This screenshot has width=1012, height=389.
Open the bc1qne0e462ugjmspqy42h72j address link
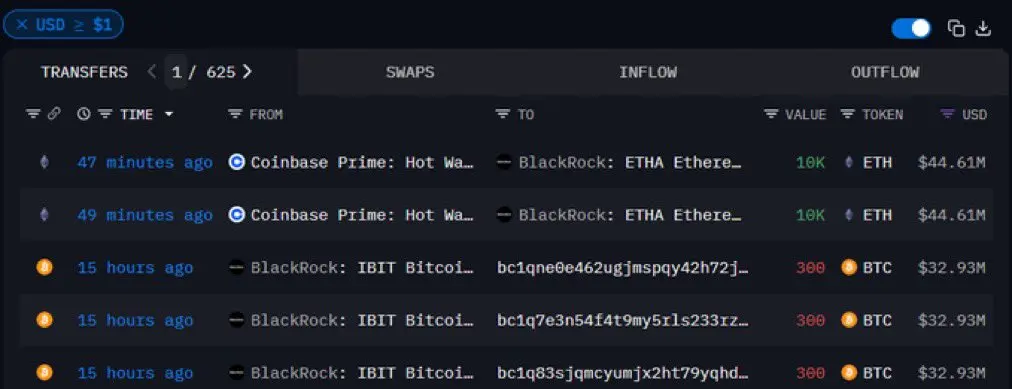(x=623, y=268)
